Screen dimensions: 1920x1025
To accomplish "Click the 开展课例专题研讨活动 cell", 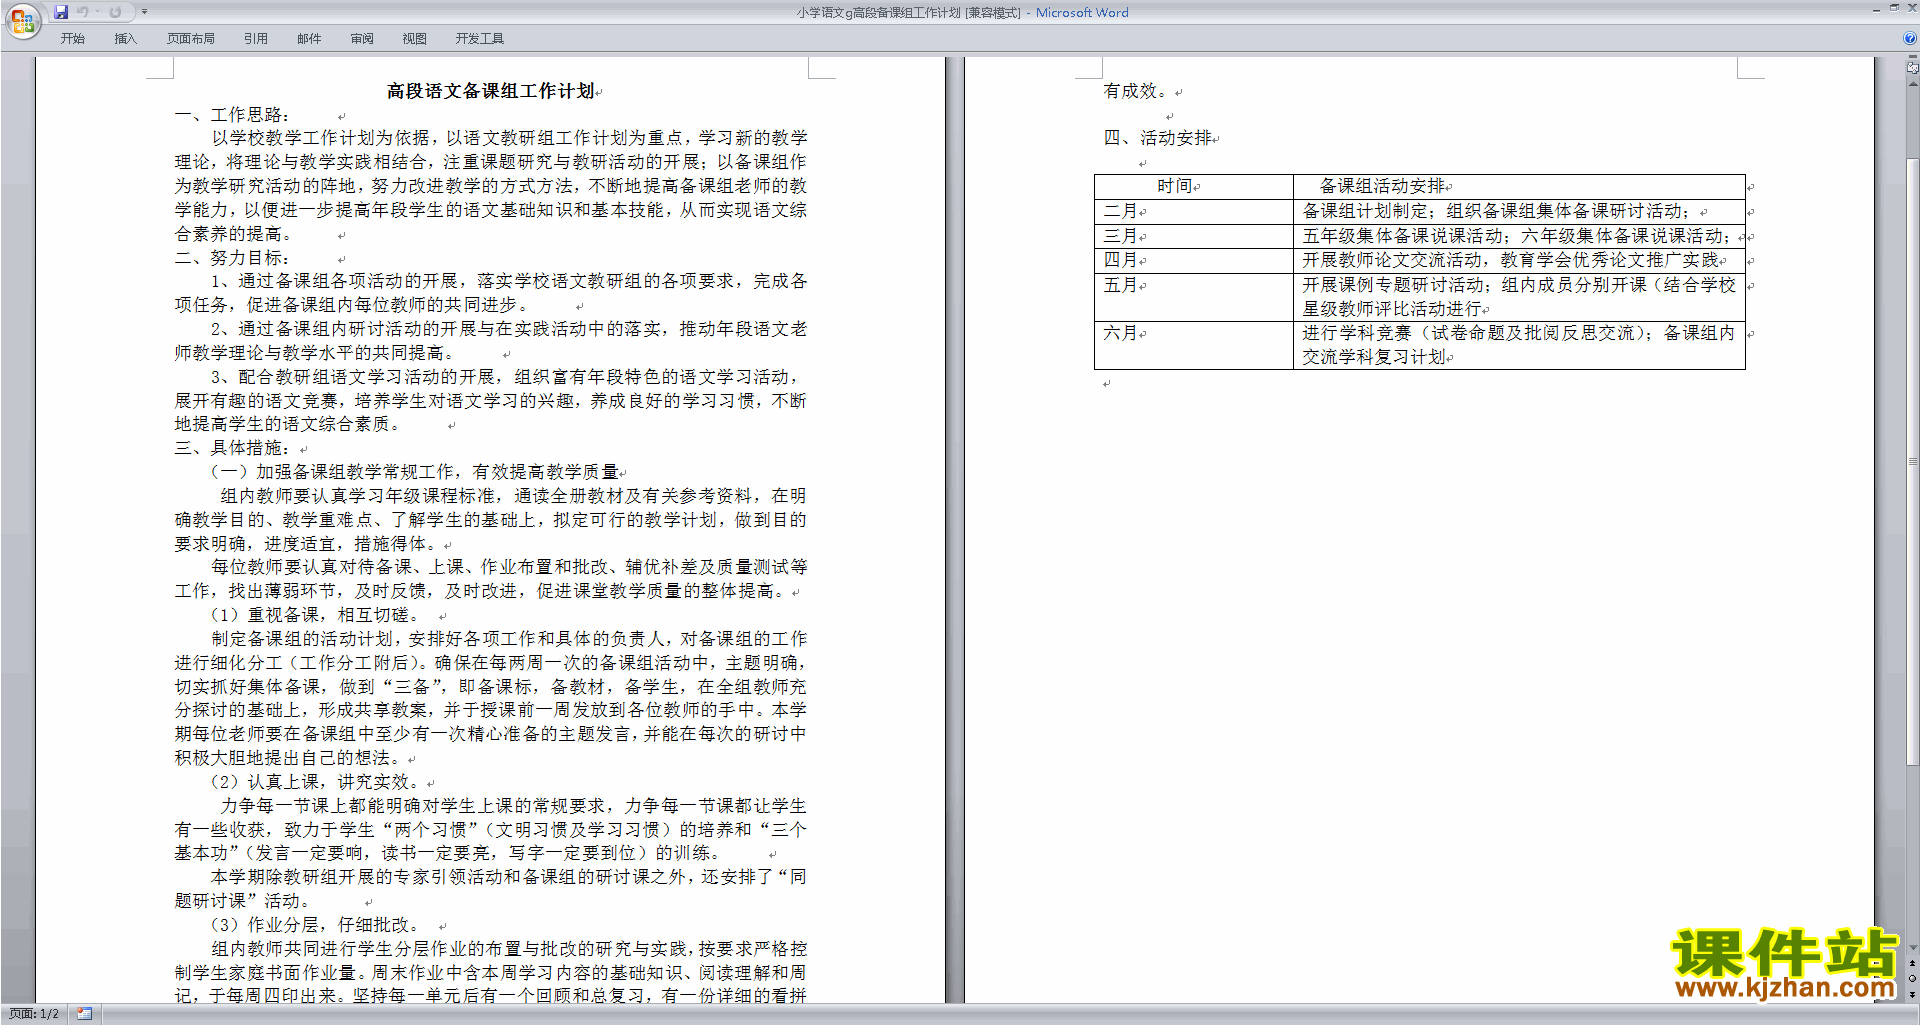I will point(1519,297).
